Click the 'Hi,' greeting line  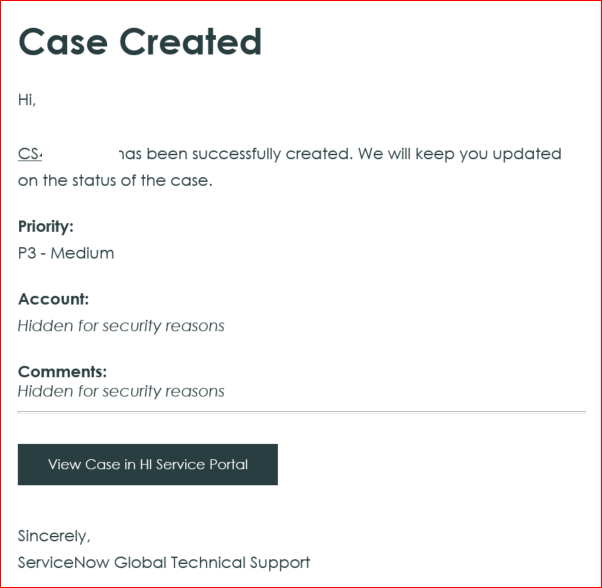[27, 99]
